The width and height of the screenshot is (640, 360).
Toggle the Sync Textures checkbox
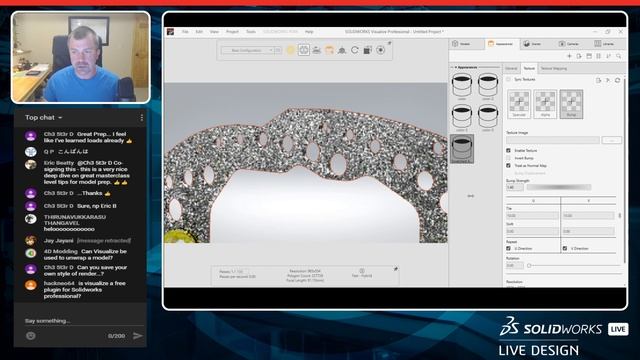(x=509, y=80)
